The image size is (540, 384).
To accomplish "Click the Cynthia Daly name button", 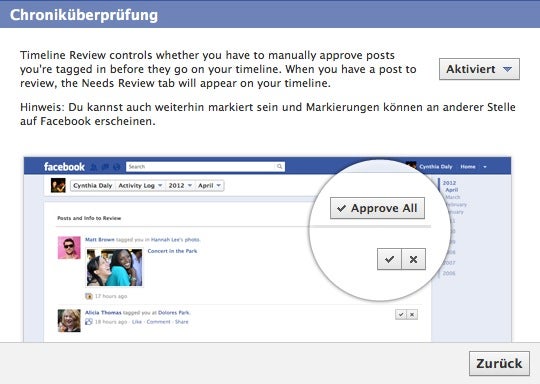I will (93, 185).
